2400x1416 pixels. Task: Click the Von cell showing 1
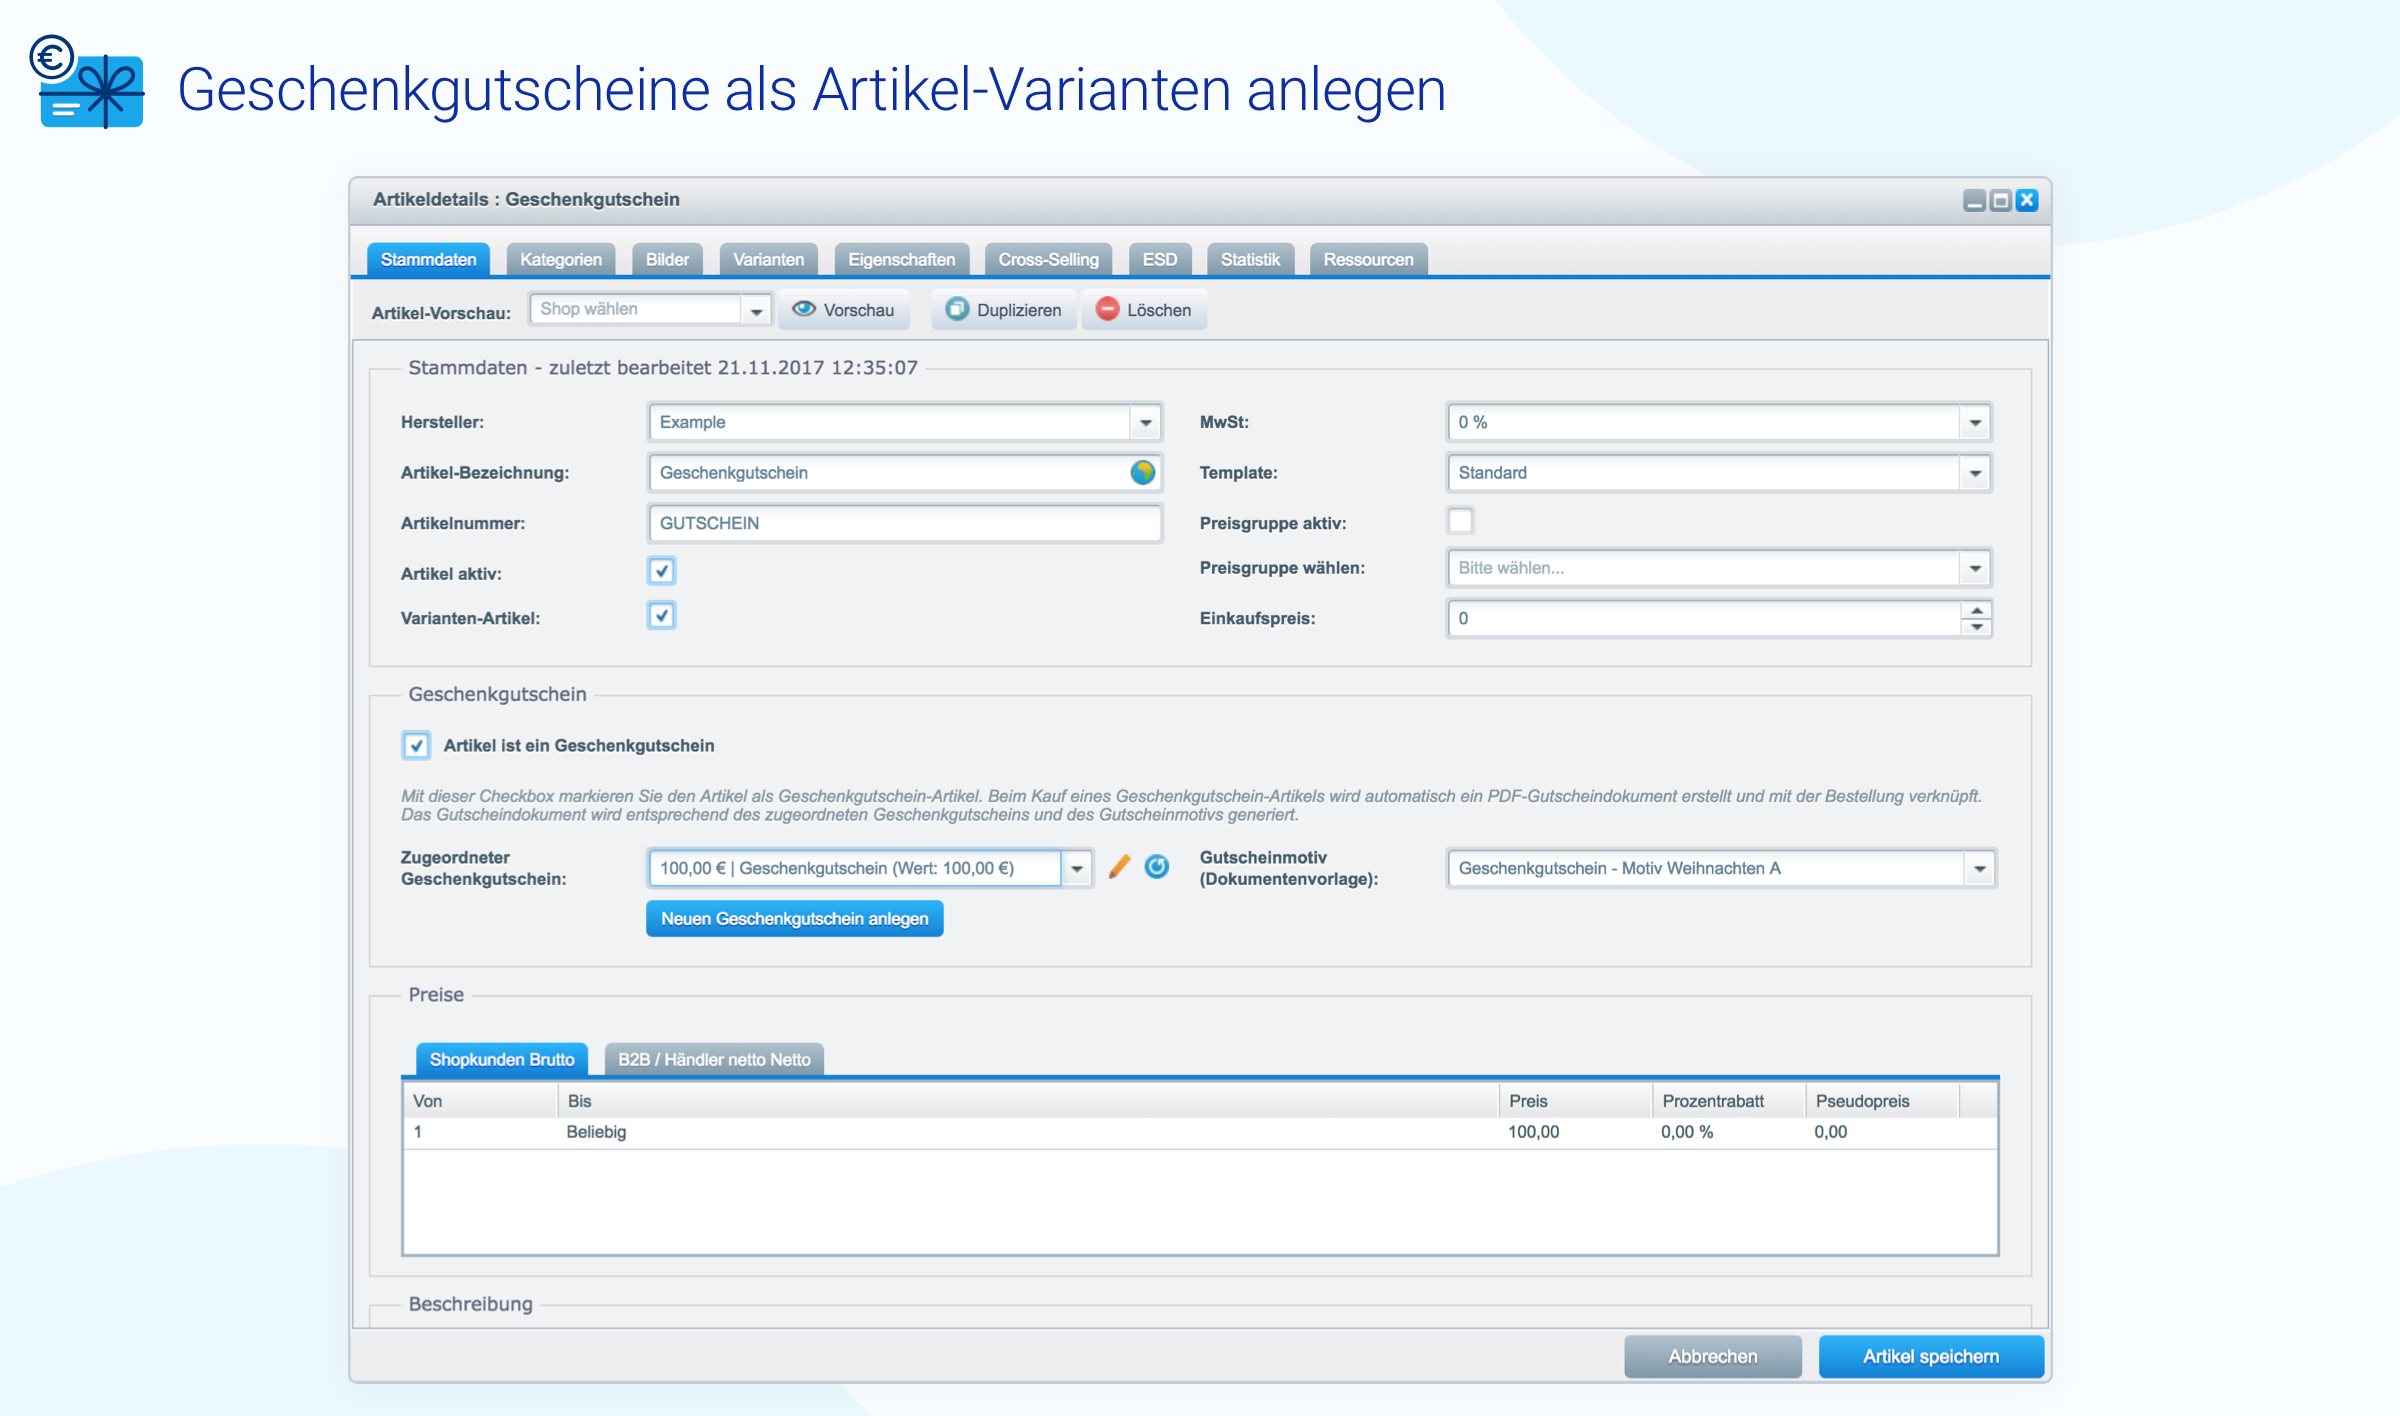pyautogui.click(x=480, y=1132)
